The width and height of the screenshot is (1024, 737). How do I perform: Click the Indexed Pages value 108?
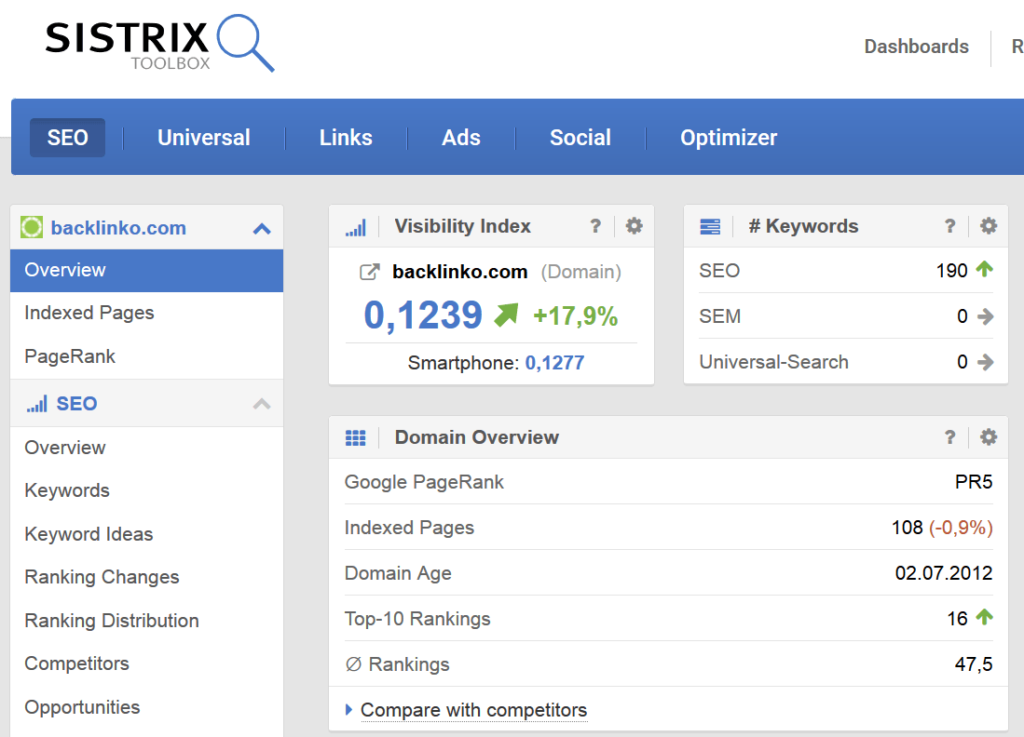[x=907, y=527]
